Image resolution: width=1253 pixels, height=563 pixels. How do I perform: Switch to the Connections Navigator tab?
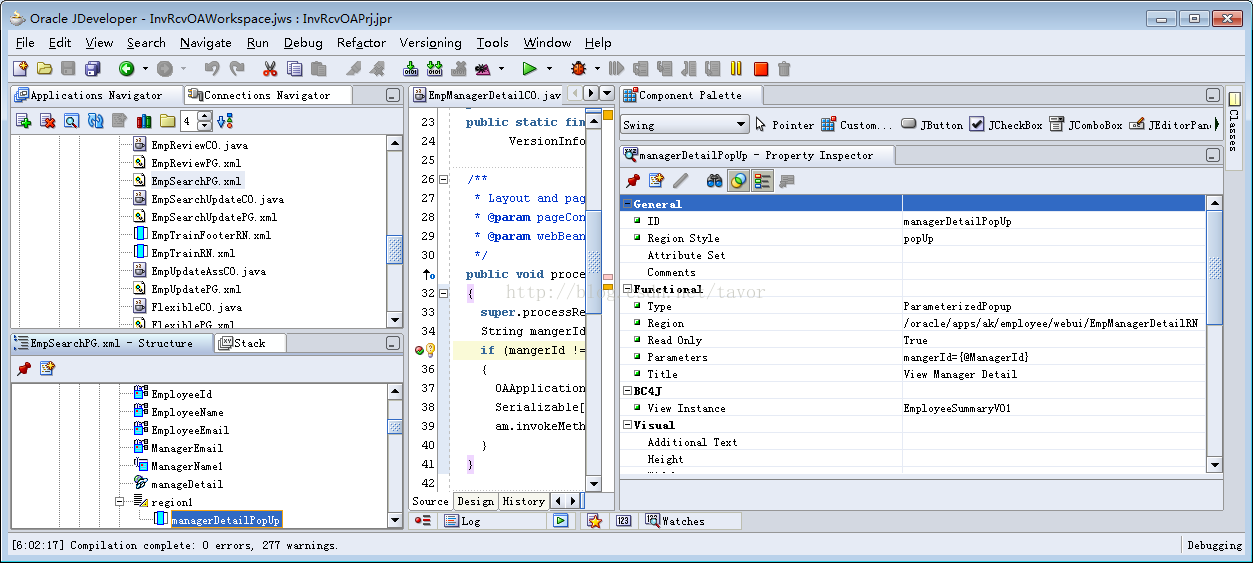point(266,95)
